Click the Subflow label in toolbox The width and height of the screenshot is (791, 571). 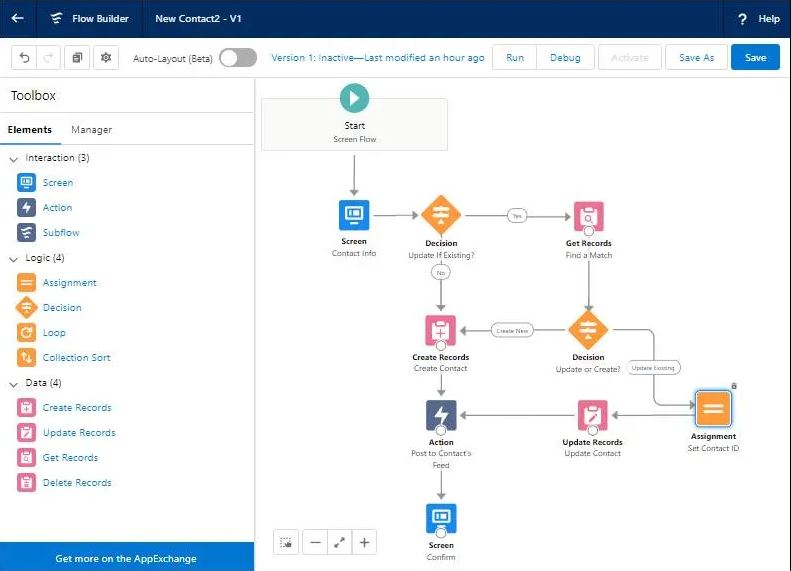[61, 233]
